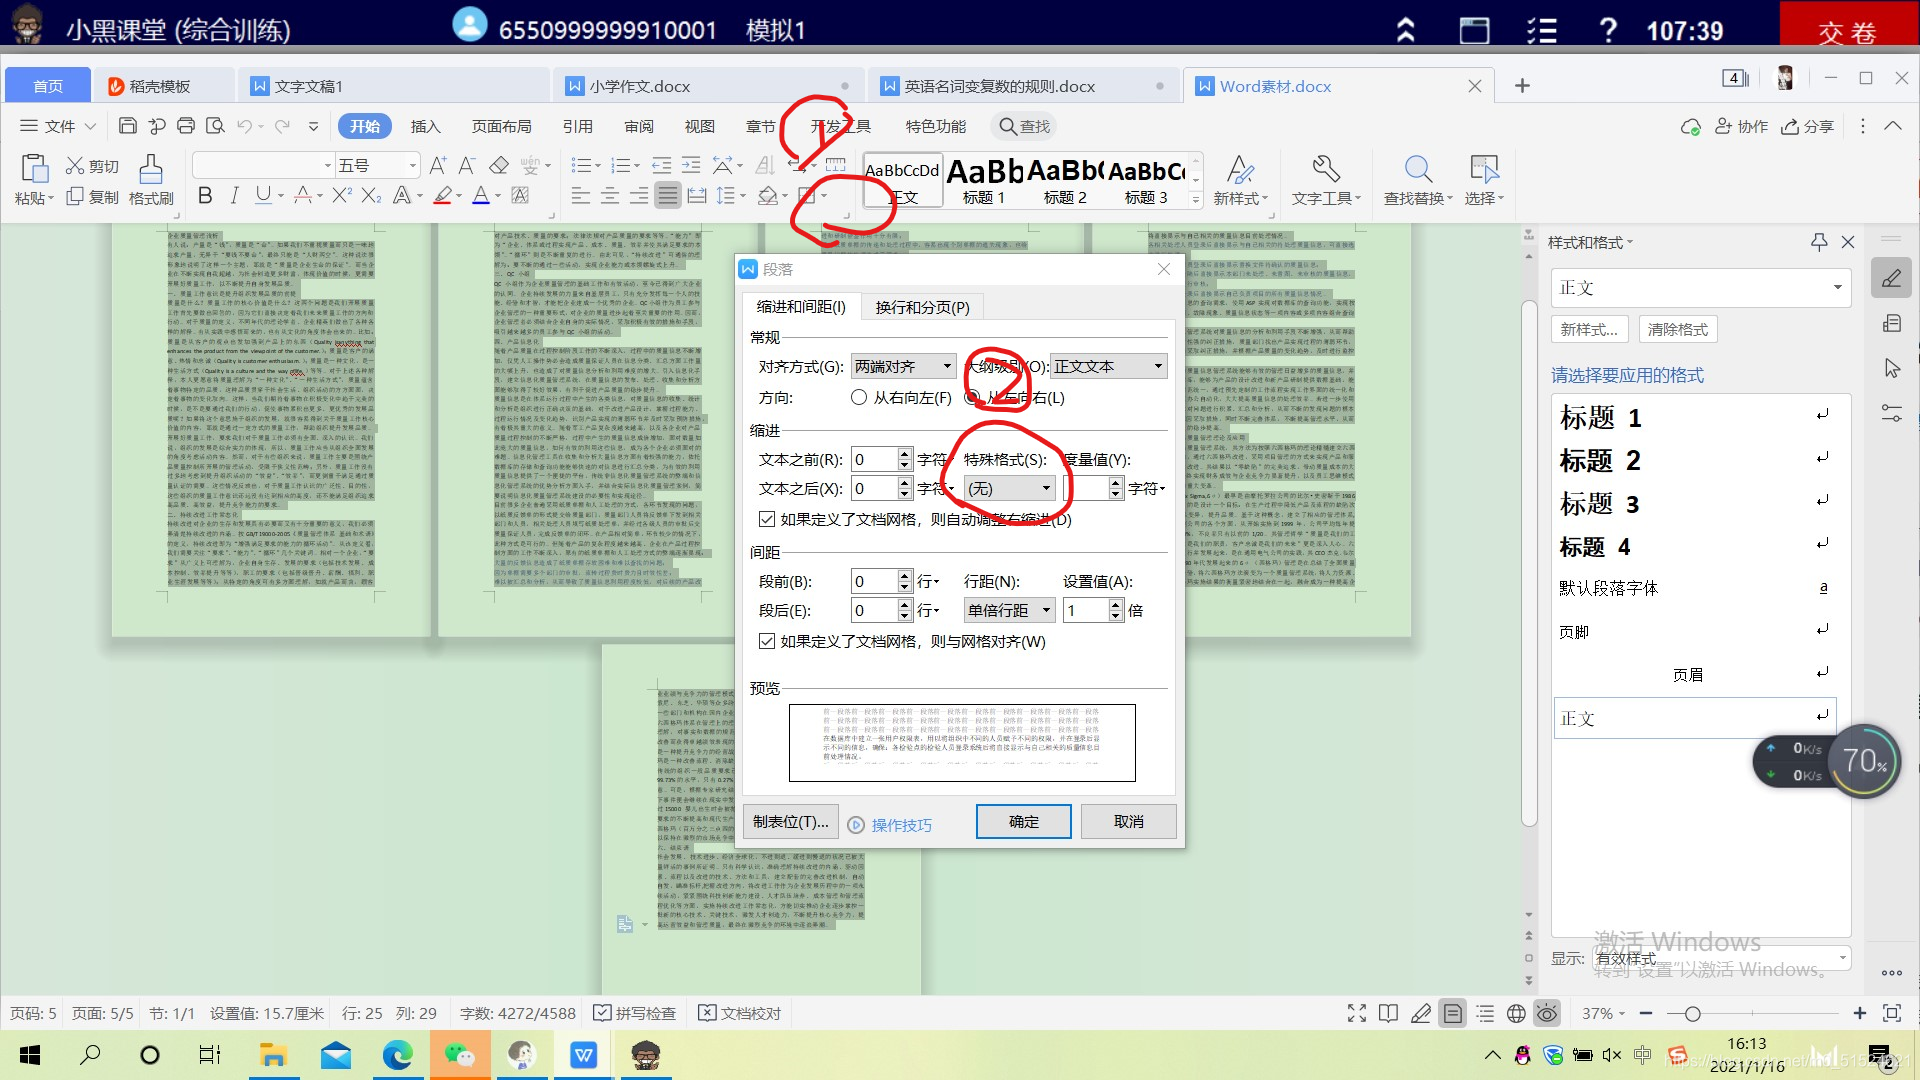Open the 引用 ribbon tab

click(x=577, y=126)
